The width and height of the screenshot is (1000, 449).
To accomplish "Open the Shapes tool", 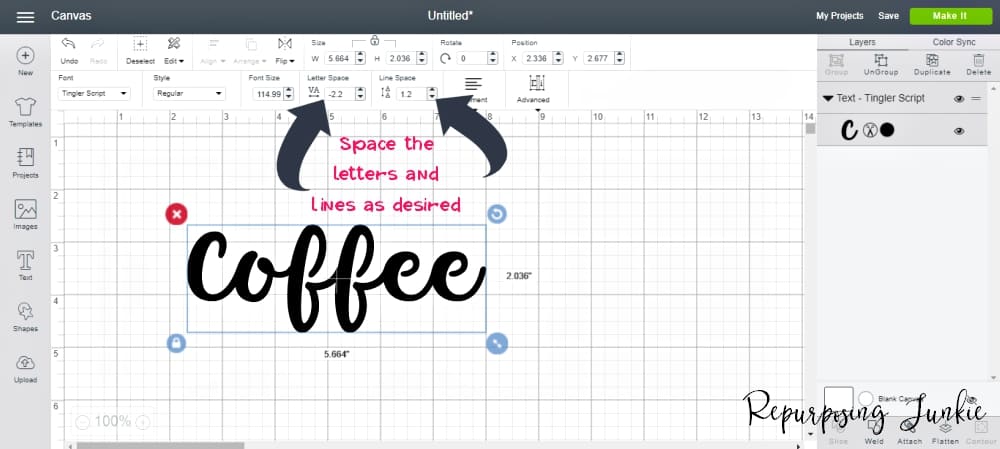I will tap(25, 313).
